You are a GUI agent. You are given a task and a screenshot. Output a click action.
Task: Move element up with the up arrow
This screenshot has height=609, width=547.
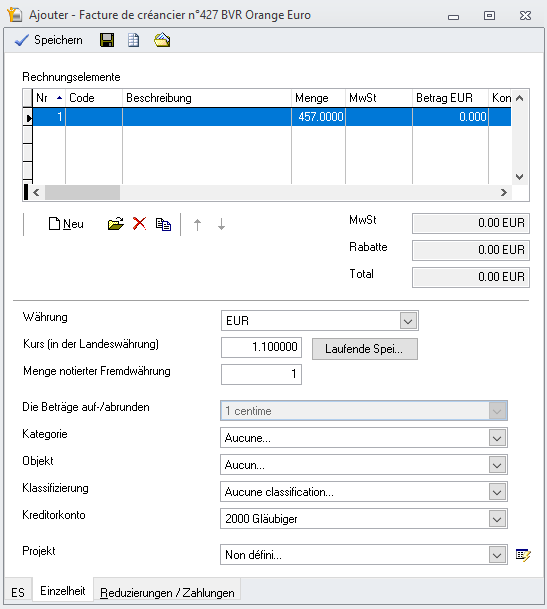pos(197,224)
